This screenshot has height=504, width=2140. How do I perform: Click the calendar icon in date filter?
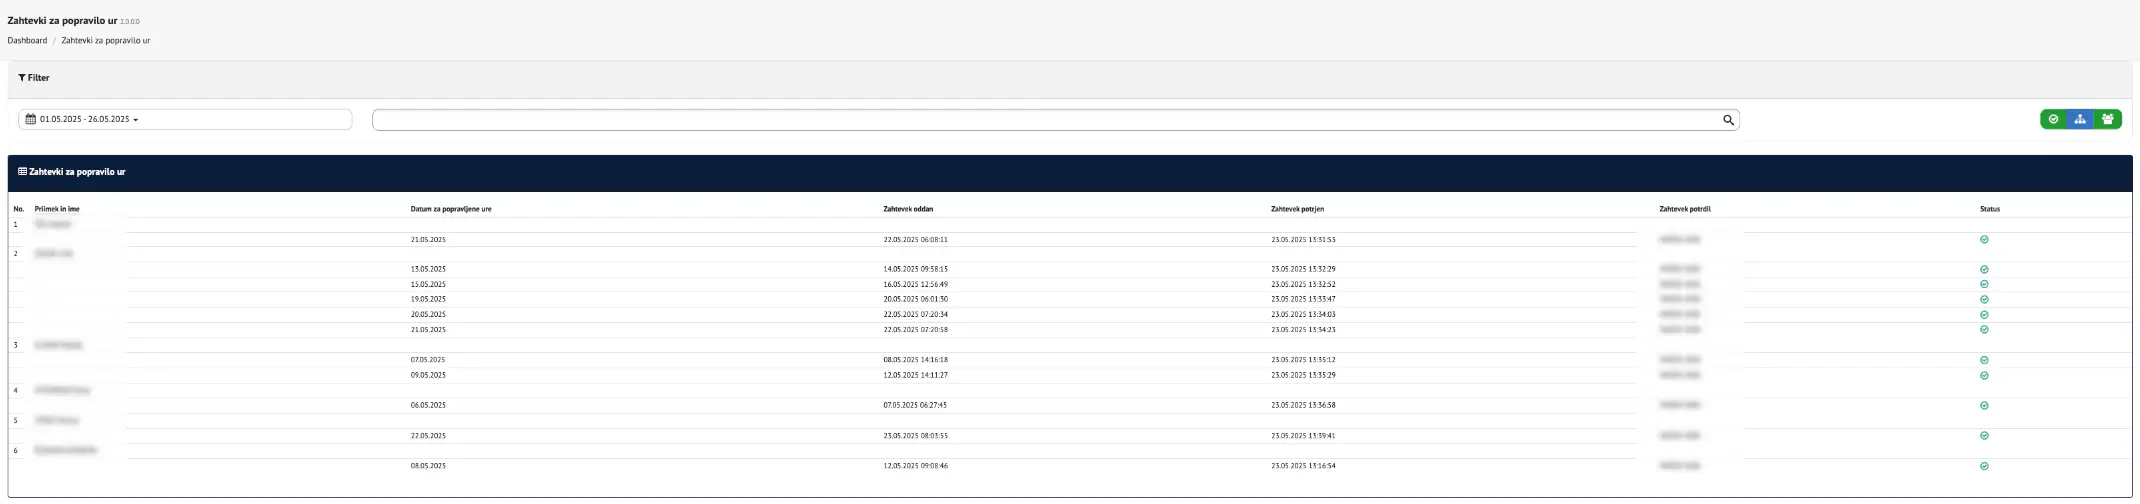31,120
